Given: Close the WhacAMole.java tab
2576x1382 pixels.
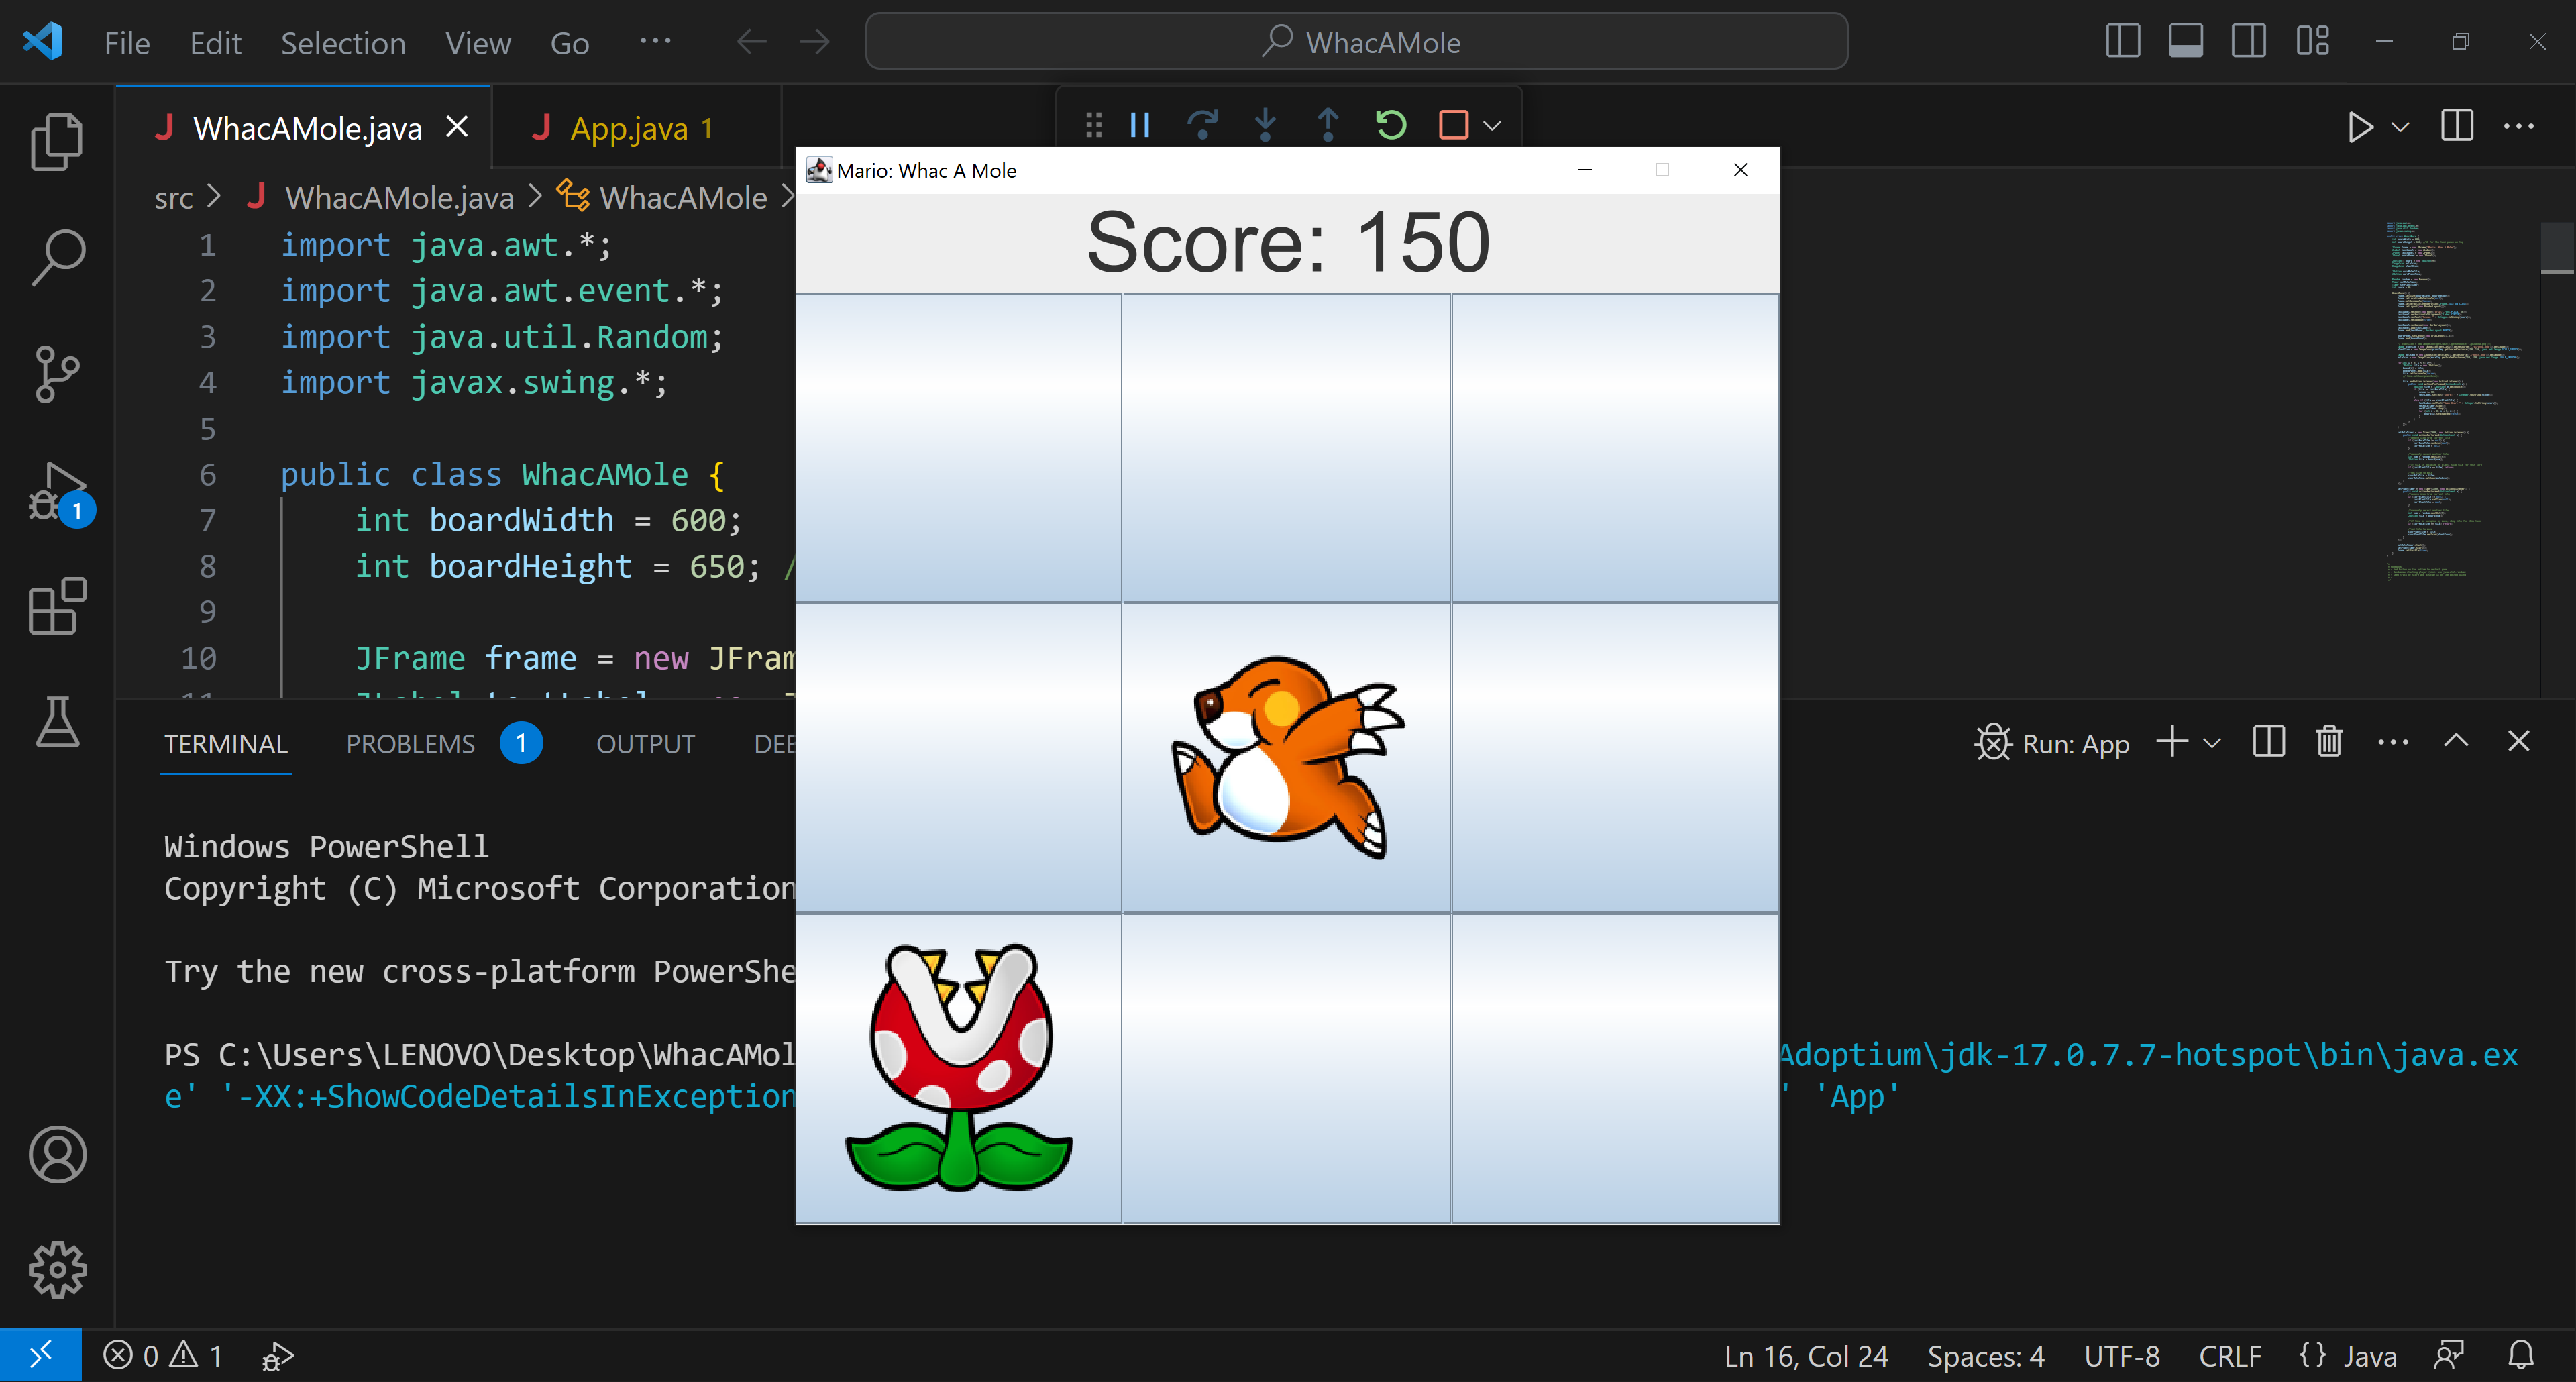Looking at the screenshot, I should (x=457, y=127).
